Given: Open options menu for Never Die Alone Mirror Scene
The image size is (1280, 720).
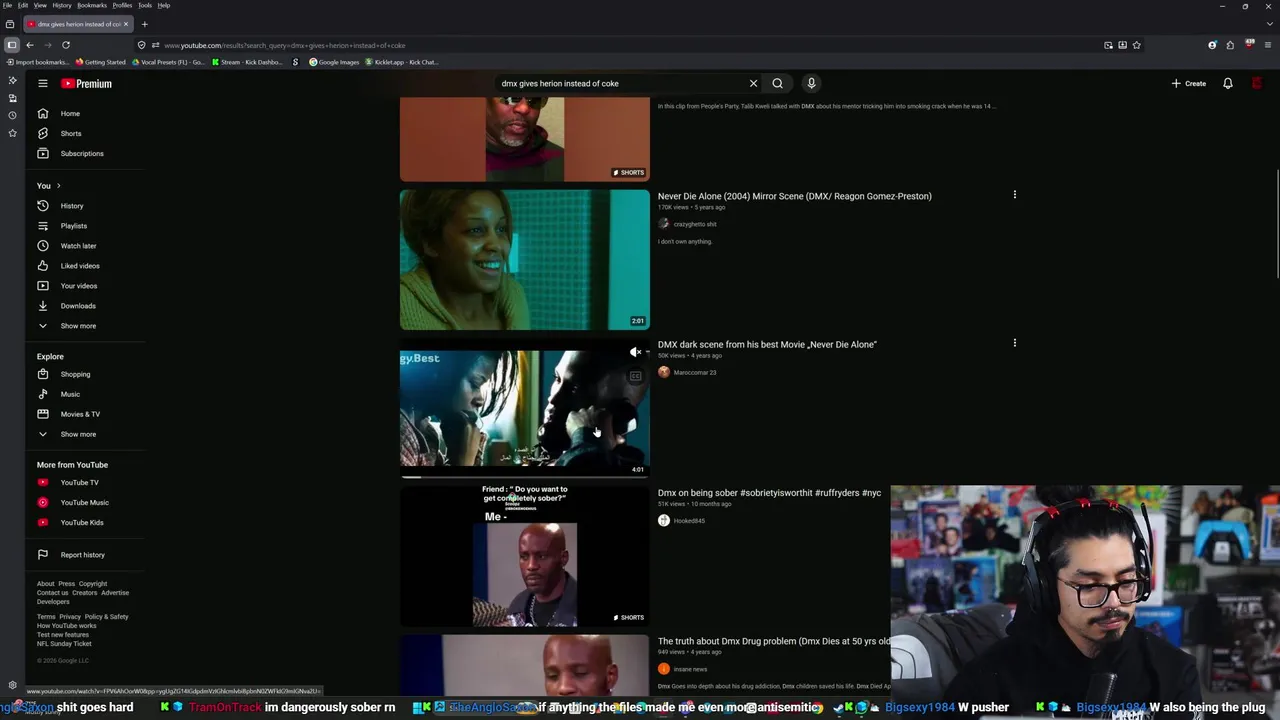Looking at the screenshot, I should (1014, 195).
